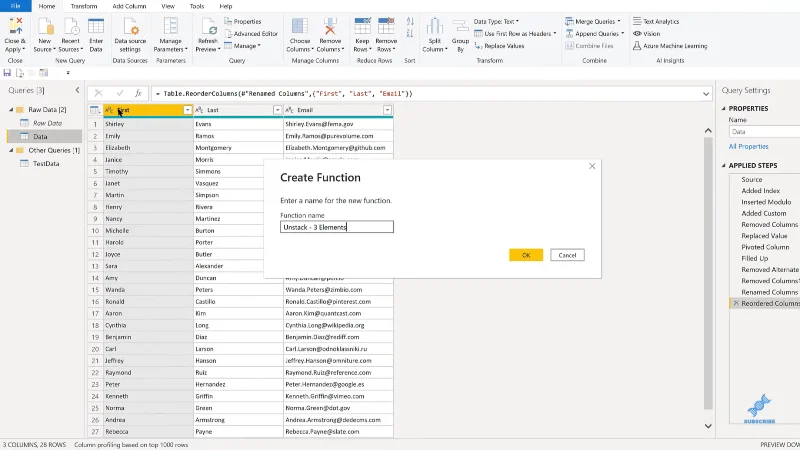Screen dimensions: 800x450
Task: Click the Close & Apply icon
Action: (x=15, y=26)
